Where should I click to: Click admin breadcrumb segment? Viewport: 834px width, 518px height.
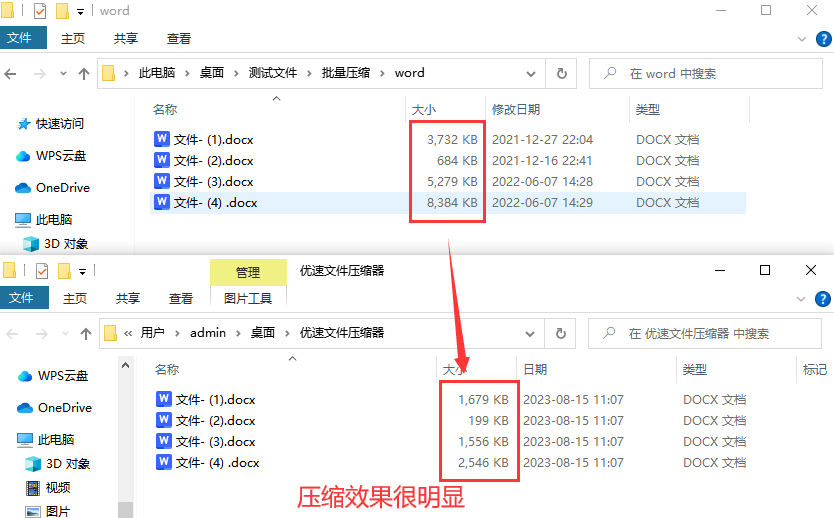208,333
